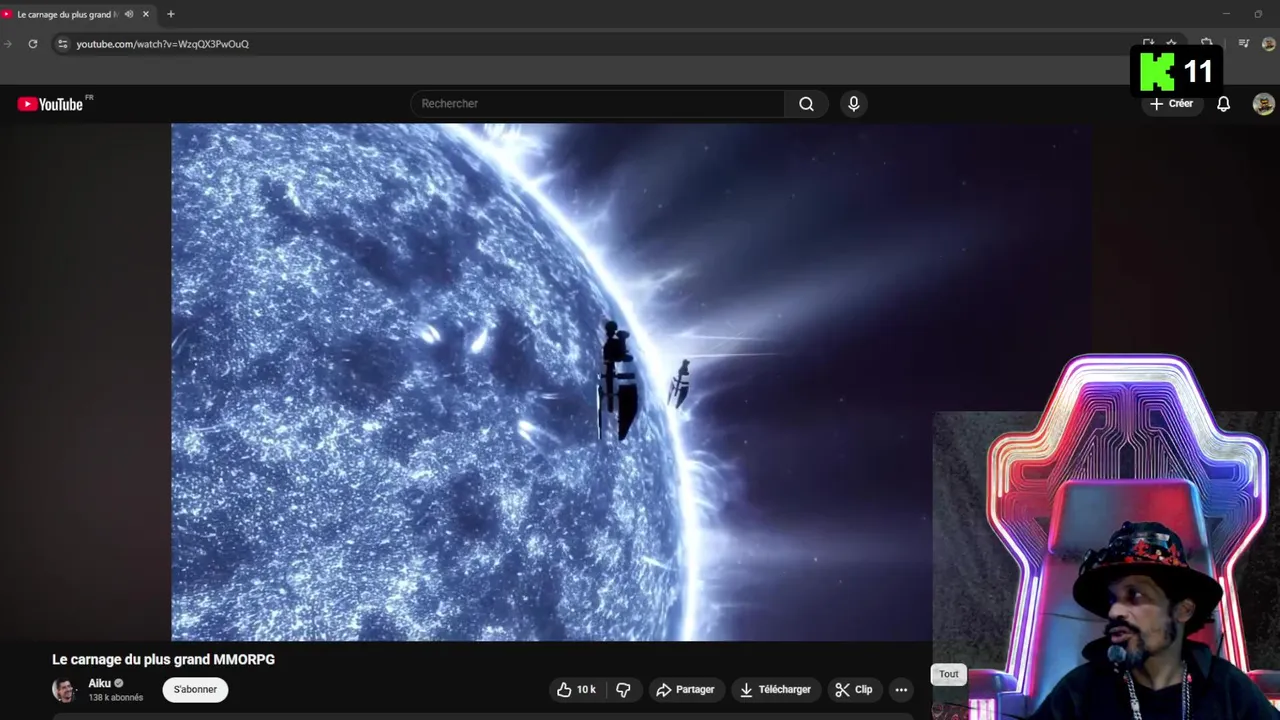Start voice search with the microphone icon
Viewport: 1280px width, 720px height.
tap(853, 104)
